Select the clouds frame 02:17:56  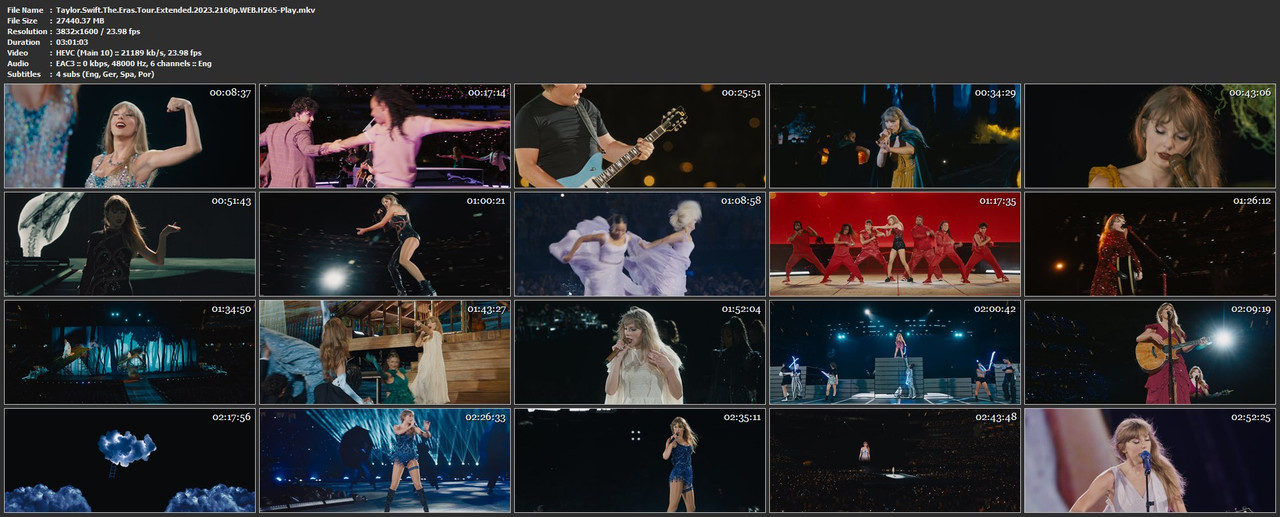coord(130,460)
